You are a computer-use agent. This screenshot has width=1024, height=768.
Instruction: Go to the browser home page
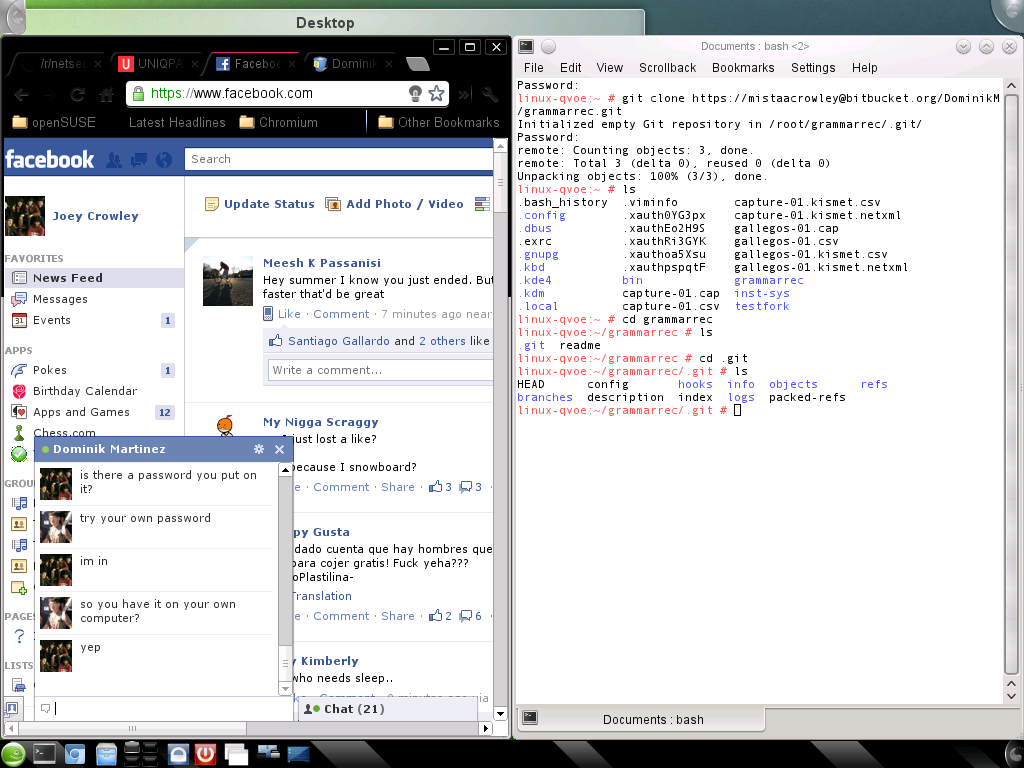[106, 94]
